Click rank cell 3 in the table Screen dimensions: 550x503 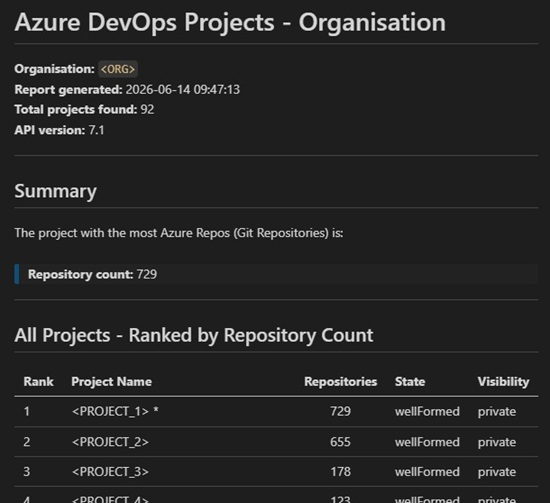27,472
